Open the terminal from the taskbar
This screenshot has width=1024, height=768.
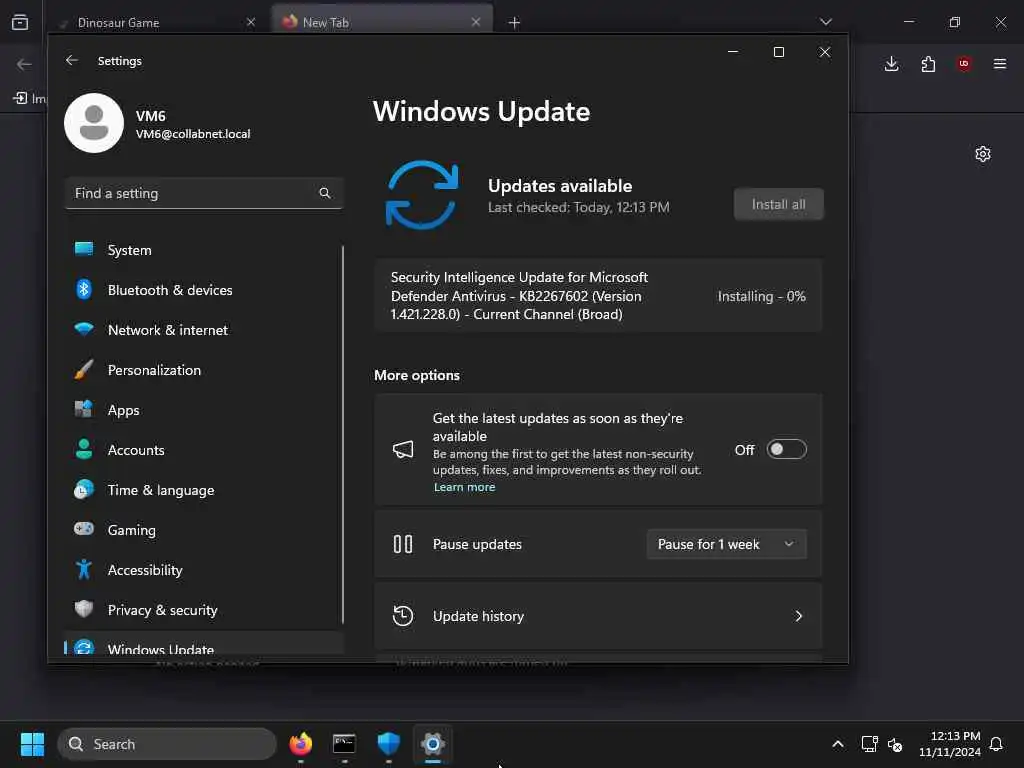(x=344, y=744)
